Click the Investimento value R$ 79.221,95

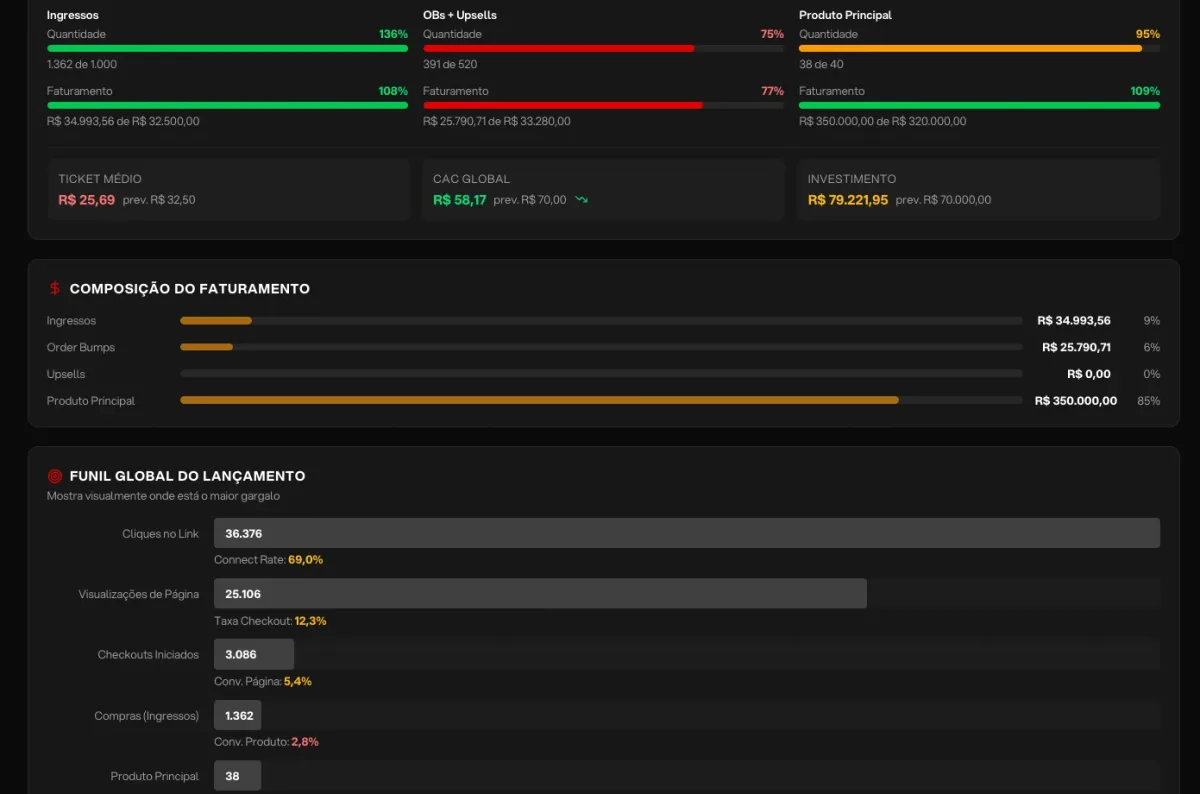(848, 200)
